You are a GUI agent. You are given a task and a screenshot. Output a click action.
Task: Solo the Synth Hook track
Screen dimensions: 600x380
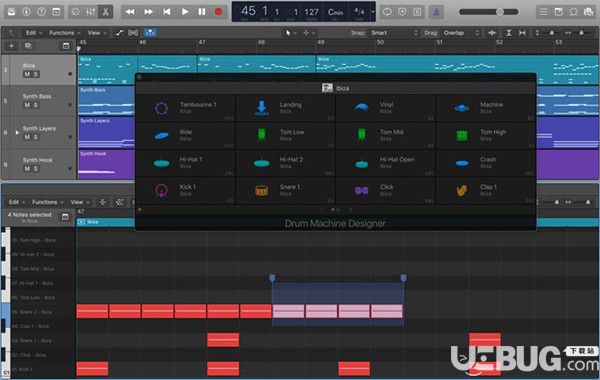(35, 169)
